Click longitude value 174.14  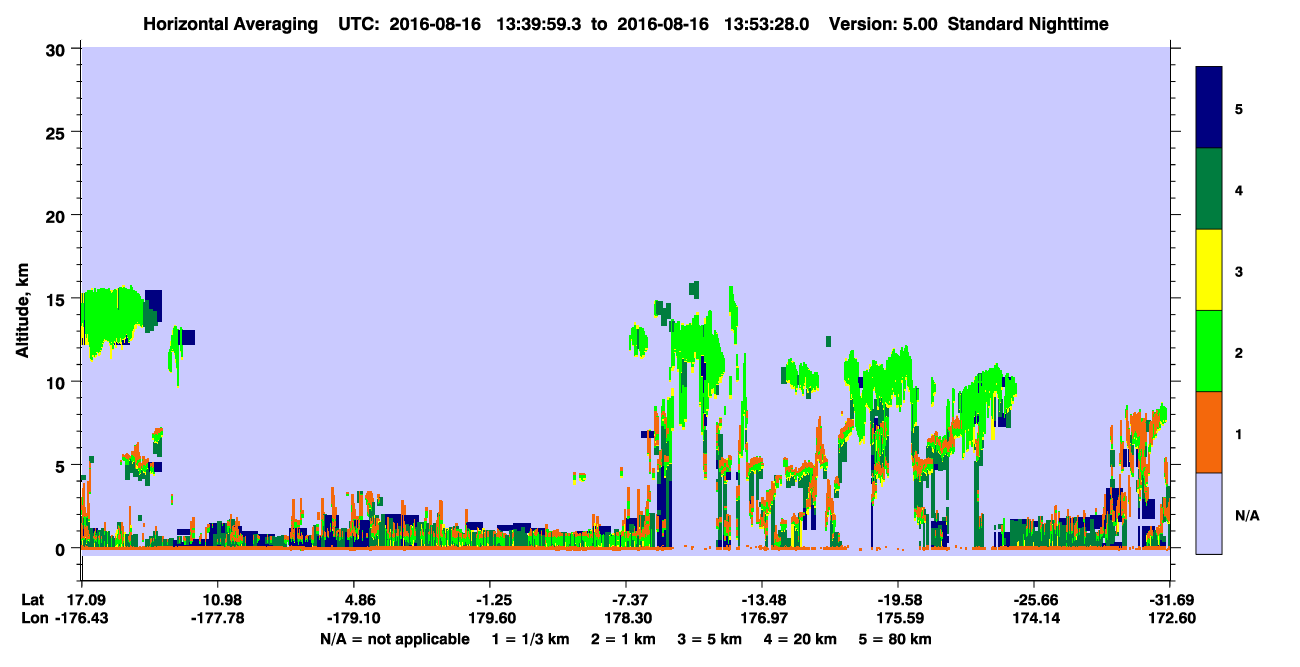(x=1034, y=618)
